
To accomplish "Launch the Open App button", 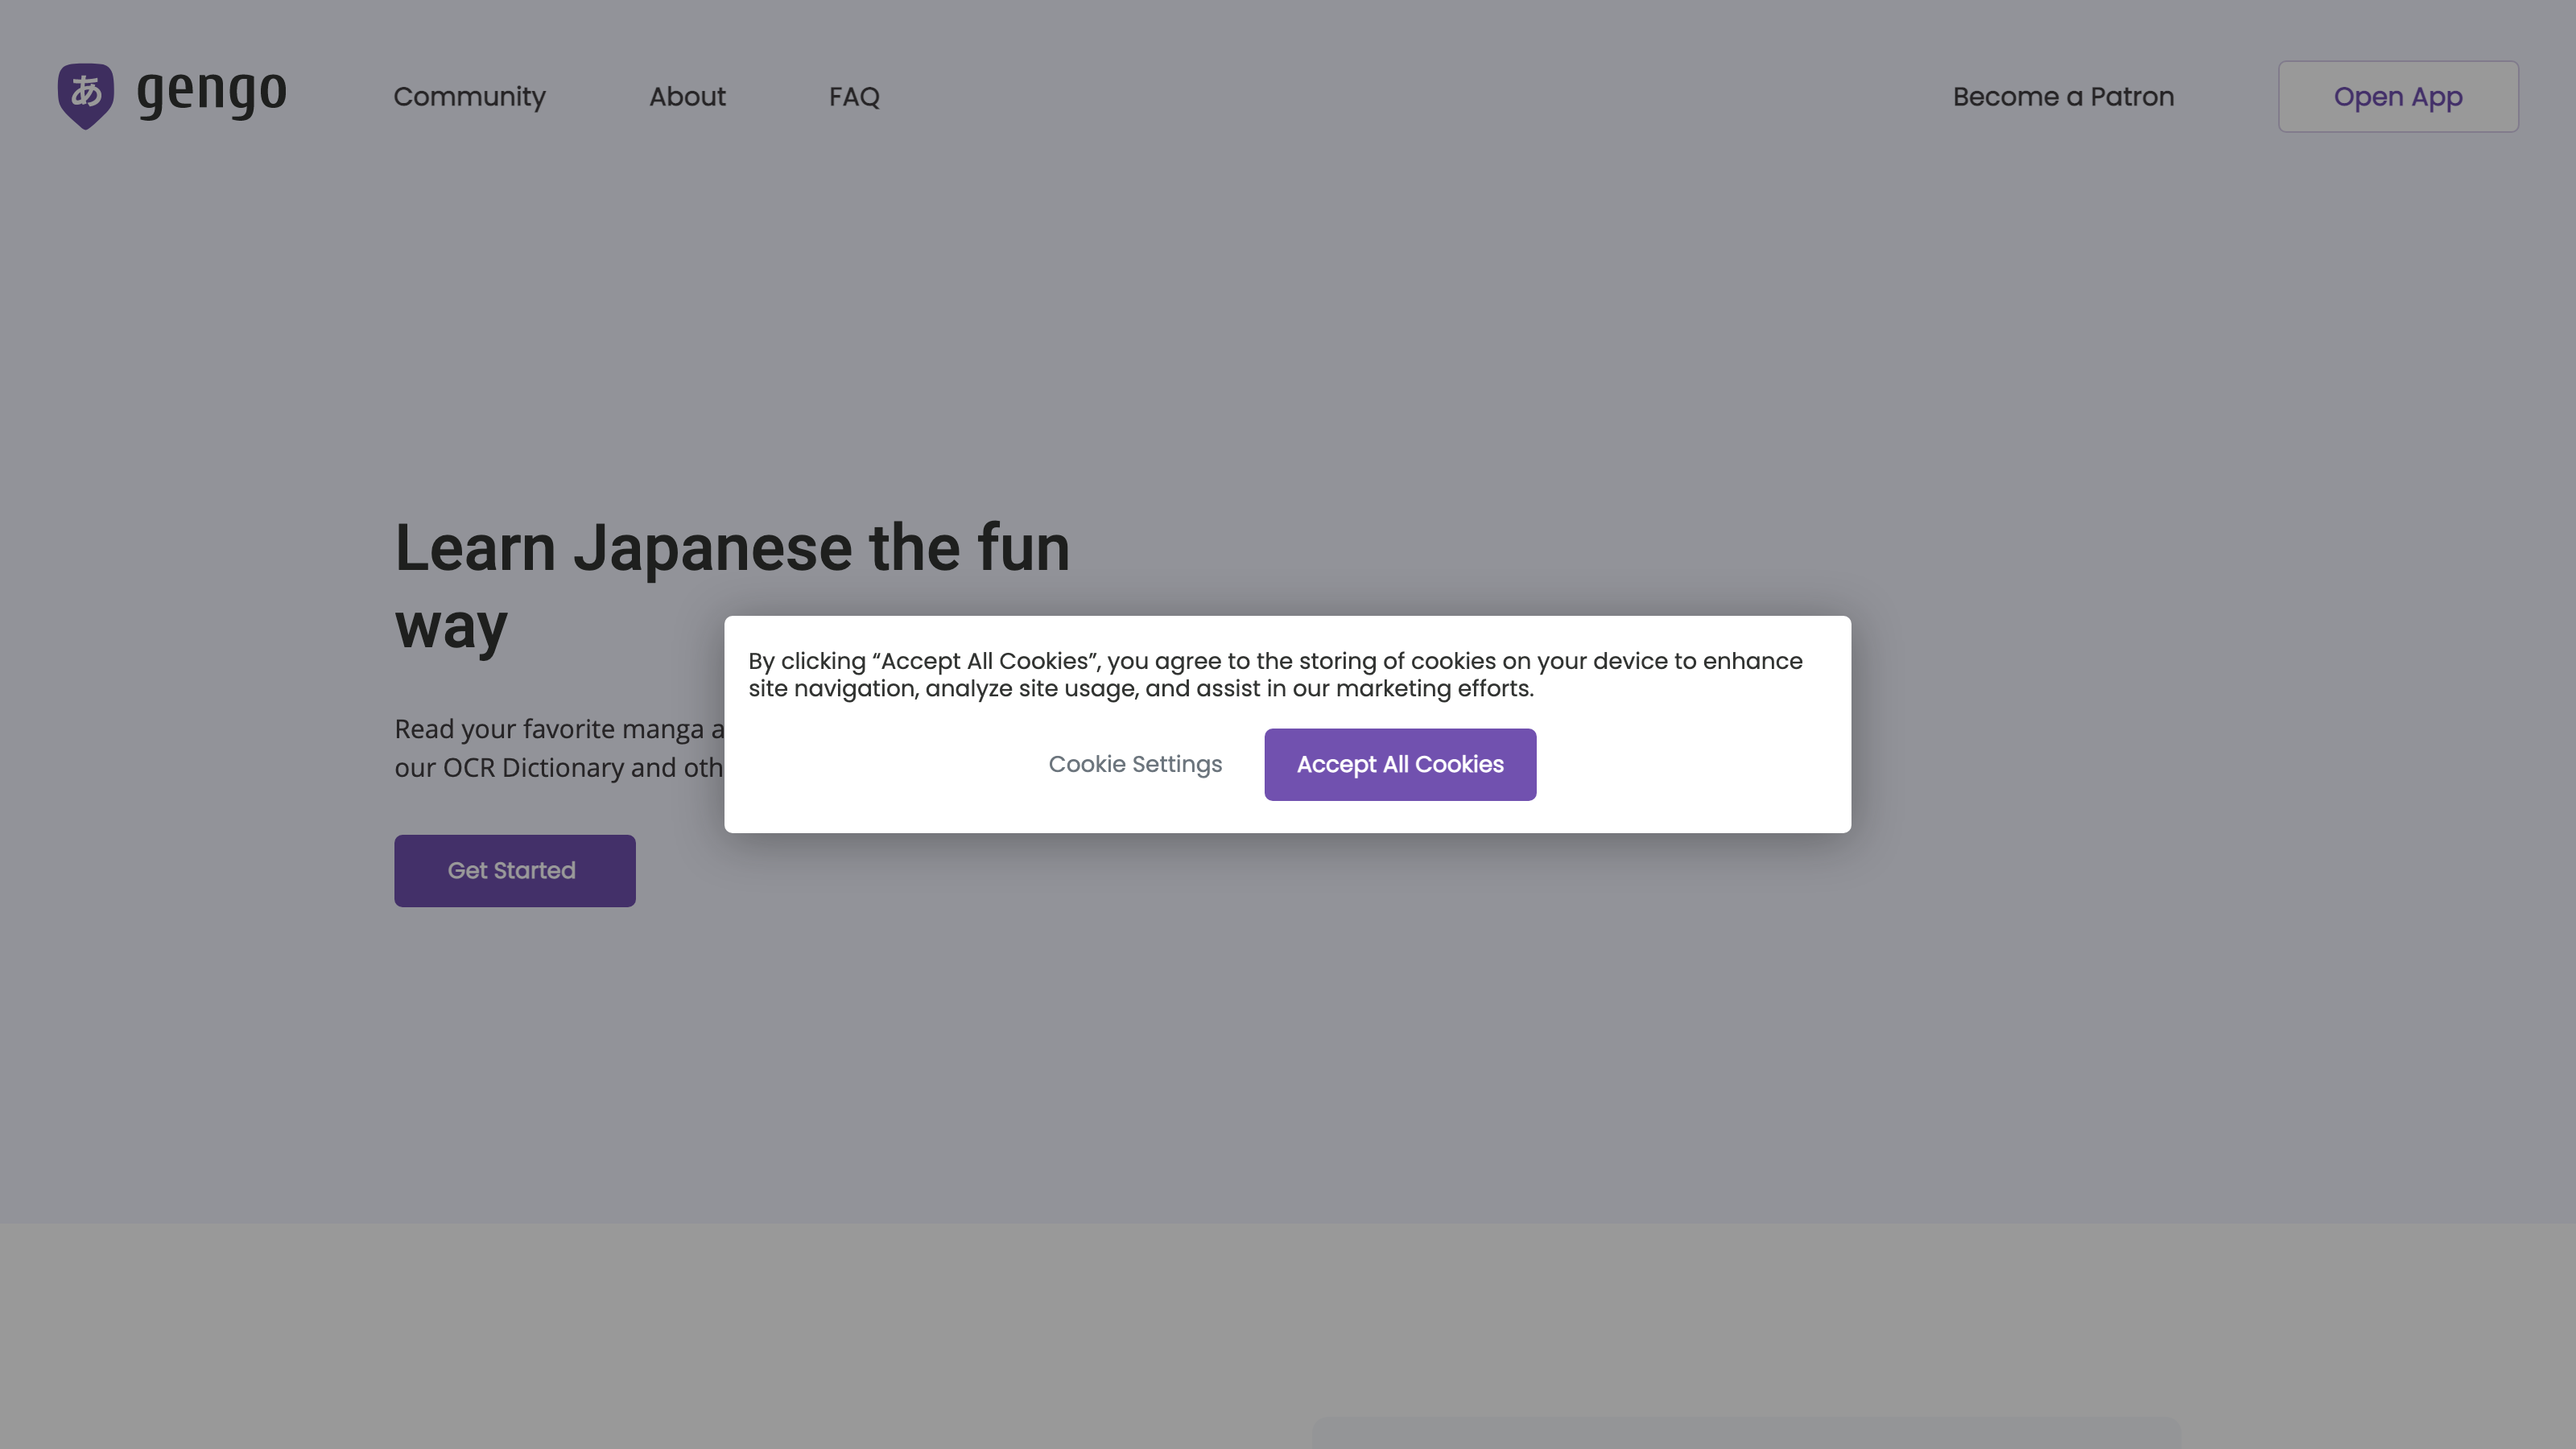I will (2398, 97).
